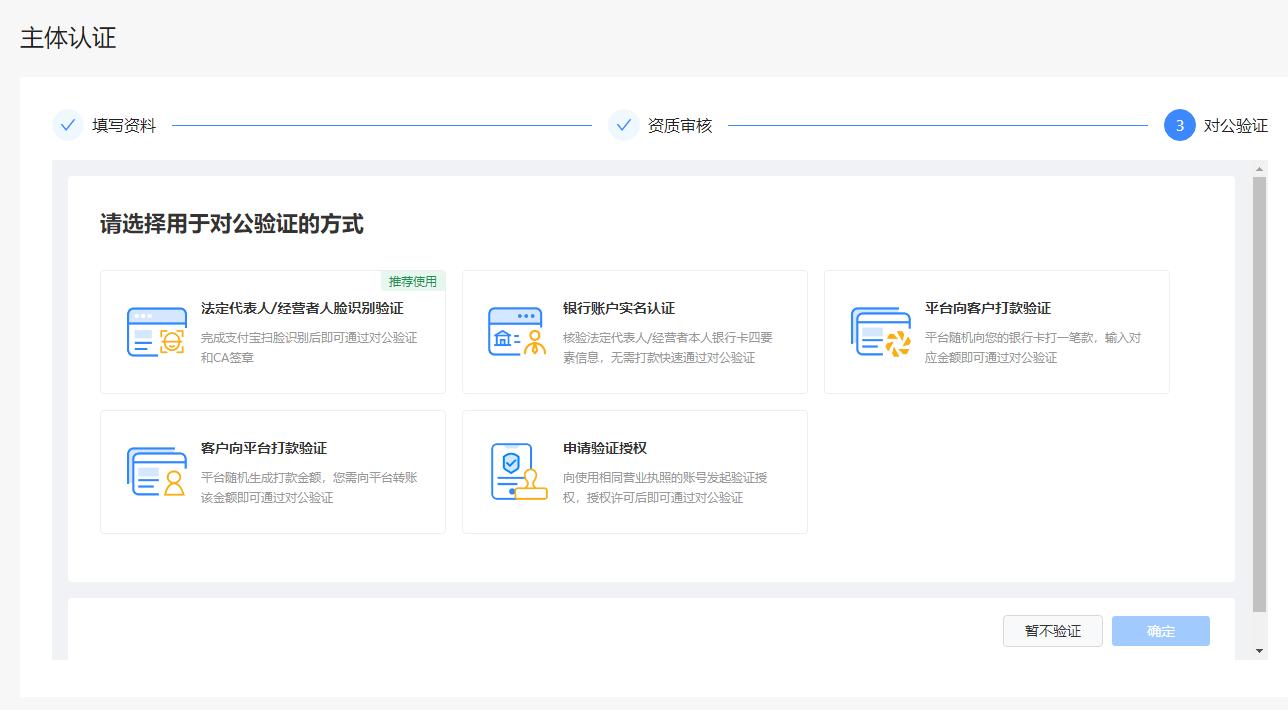Click the platform-pays-customer description text
1288x710 pixels.
pos(1033,347)
